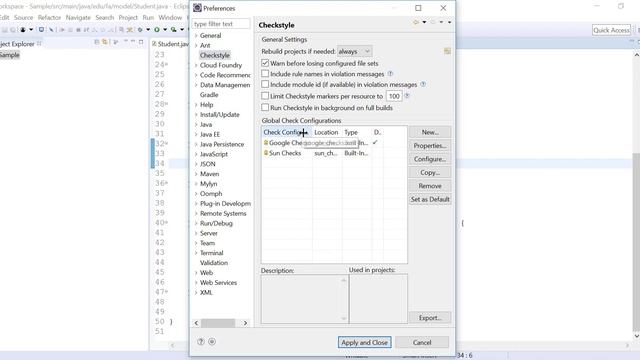Open dialog help via question mark icon
The height and width of the screenshot is (360, 640).
[200, 342]
